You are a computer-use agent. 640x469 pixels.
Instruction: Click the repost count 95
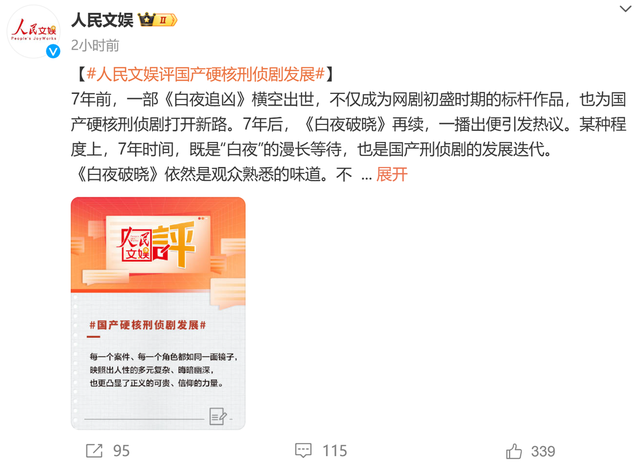tap(121, 451)
